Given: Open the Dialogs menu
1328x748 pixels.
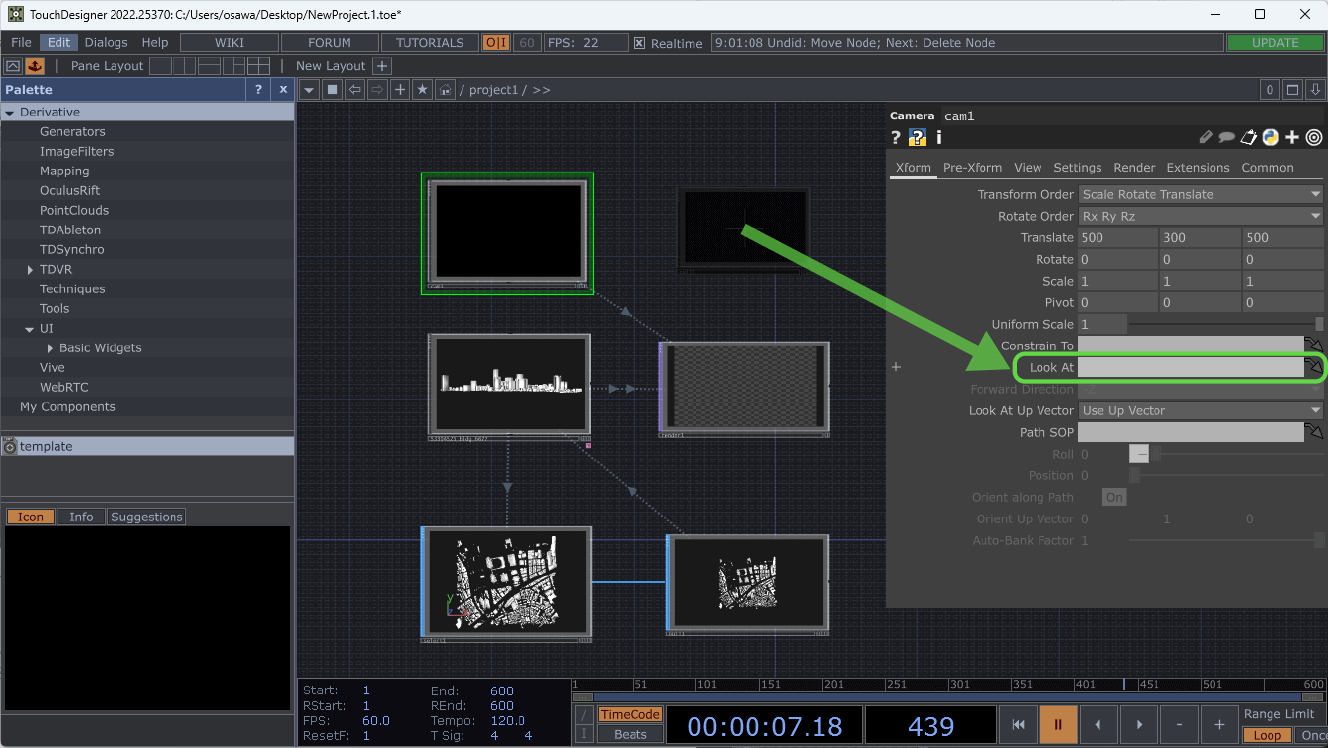Looking at the screenshot, I should click(x=106, y=43).
